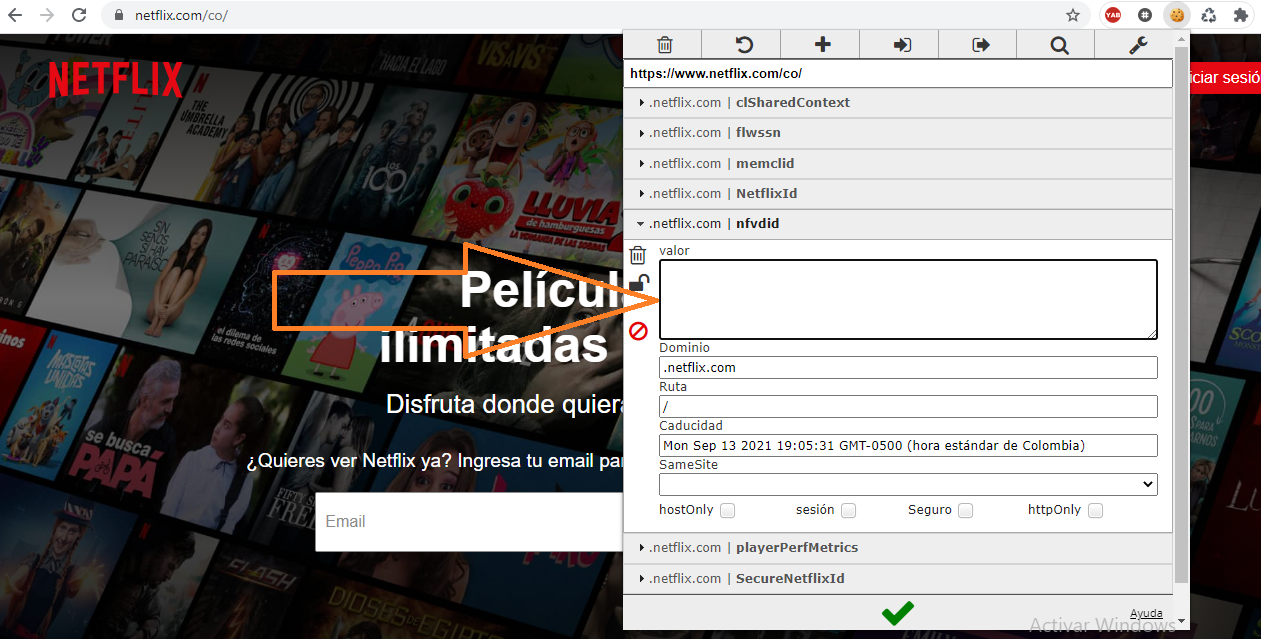
Task: Click the Dominio field
Action: tap(908, 367)
